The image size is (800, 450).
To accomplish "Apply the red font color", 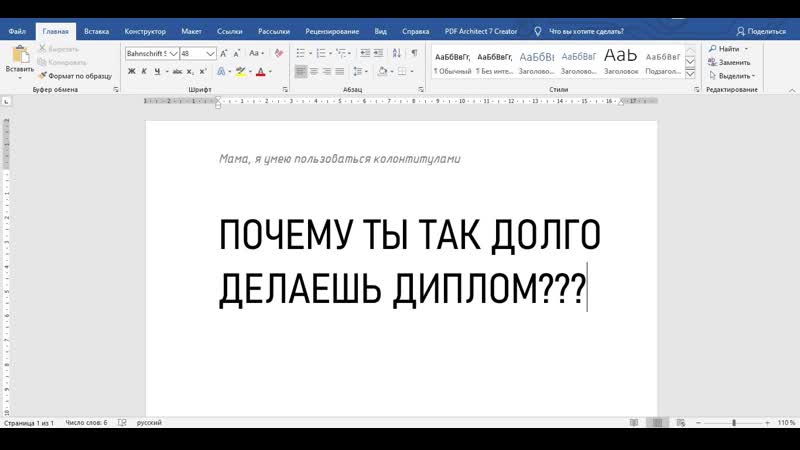I will (x=261, y=71).
